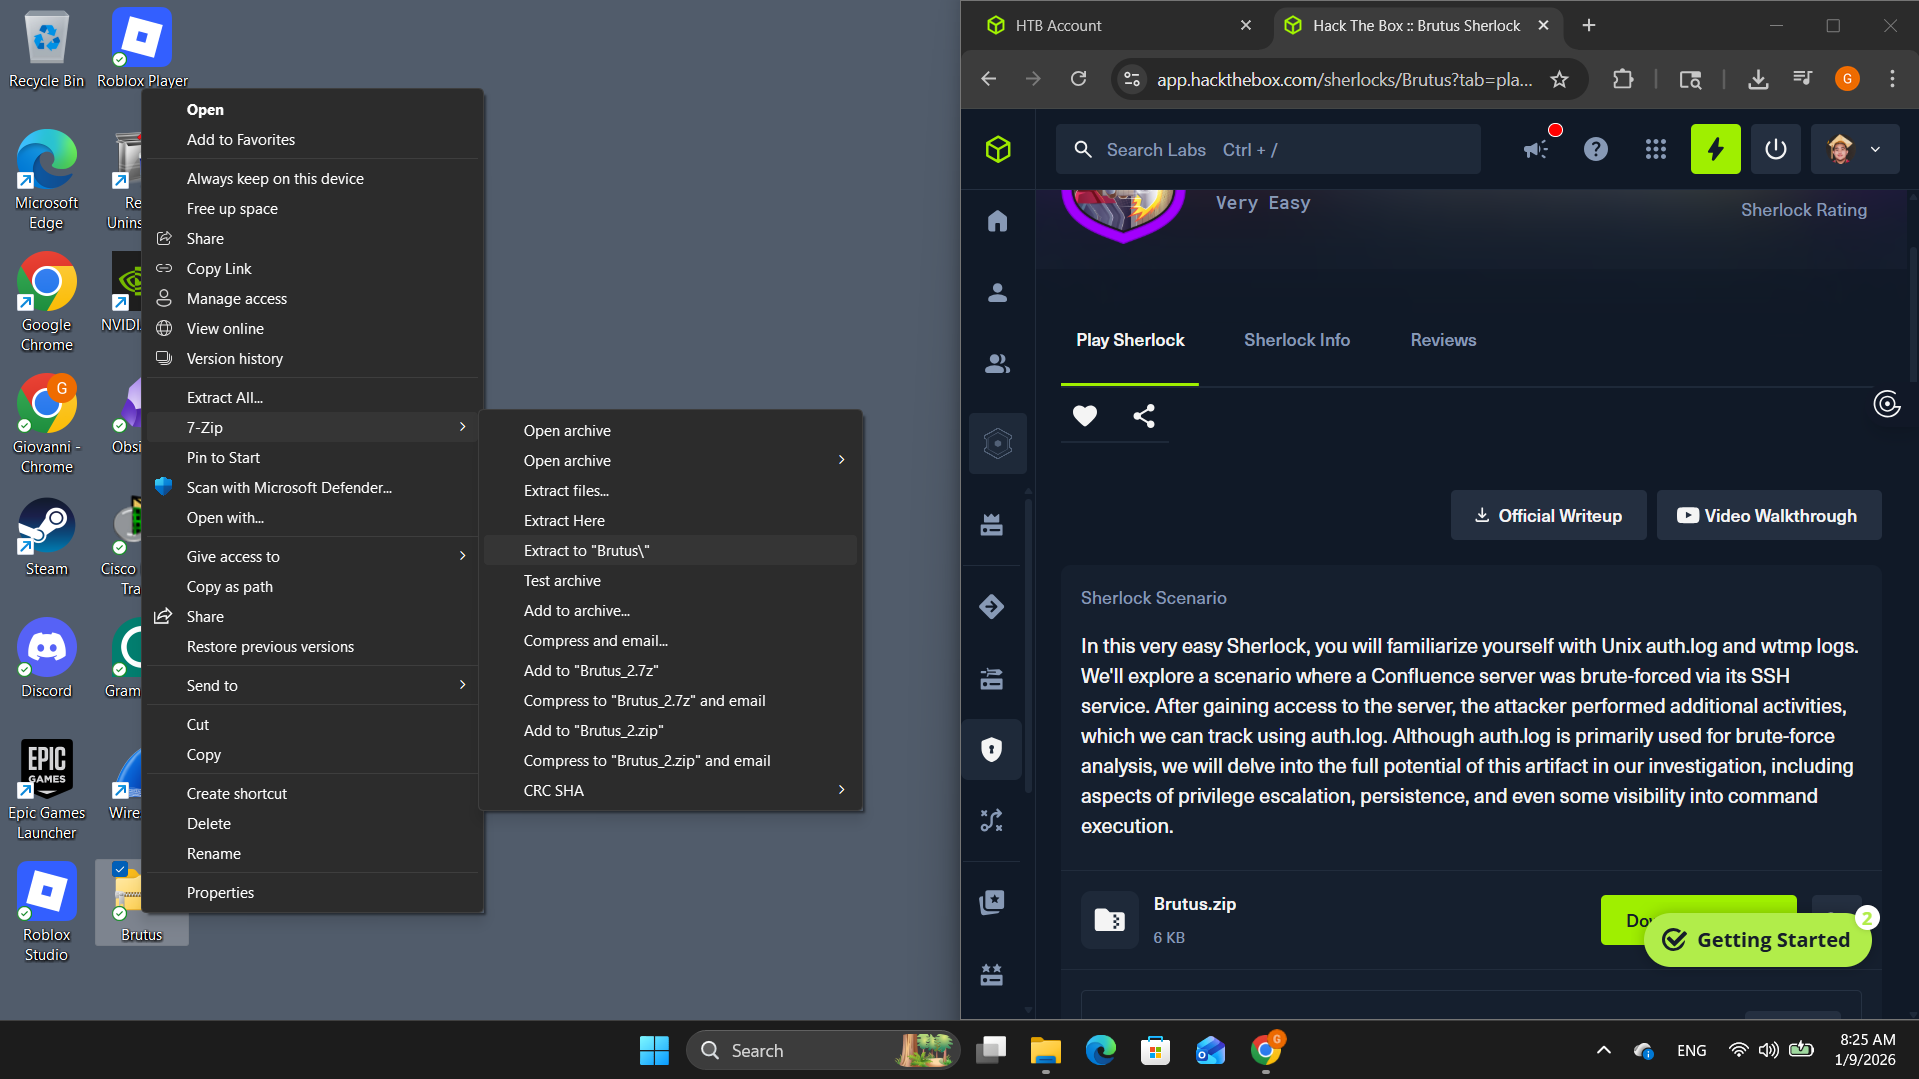Open the Video Walkthrough
The height and width of the screenshot is (1079, 1919).
[1769, 516]
